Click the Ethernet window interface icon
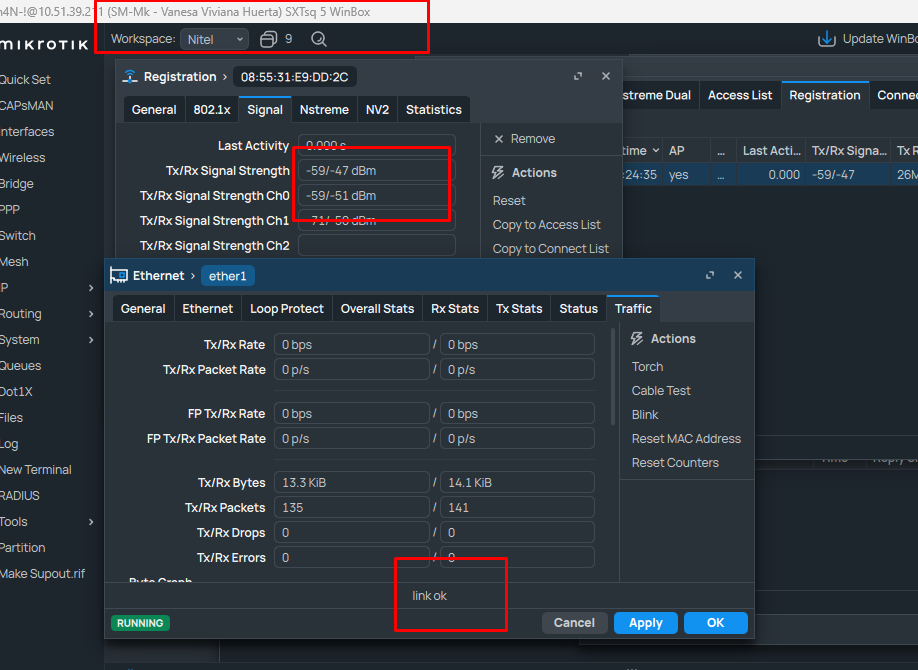 pos(119,275)
